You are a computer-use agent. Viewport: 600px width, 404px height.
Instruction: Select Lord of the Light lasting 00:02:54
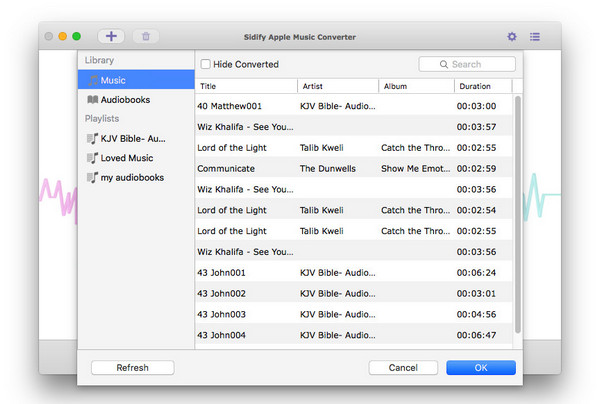pyautogui.click(x=354, y=210)
